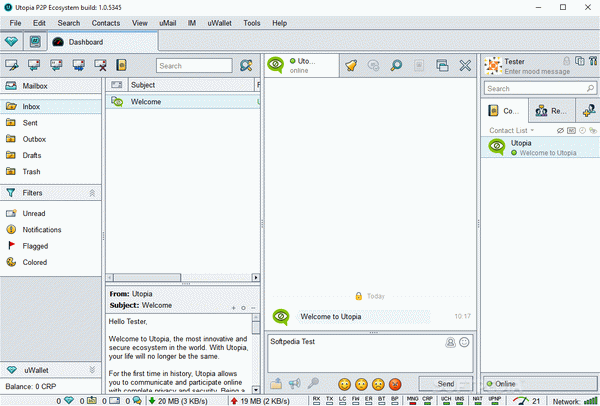Click the Enter mood message field

pos(537,72)
